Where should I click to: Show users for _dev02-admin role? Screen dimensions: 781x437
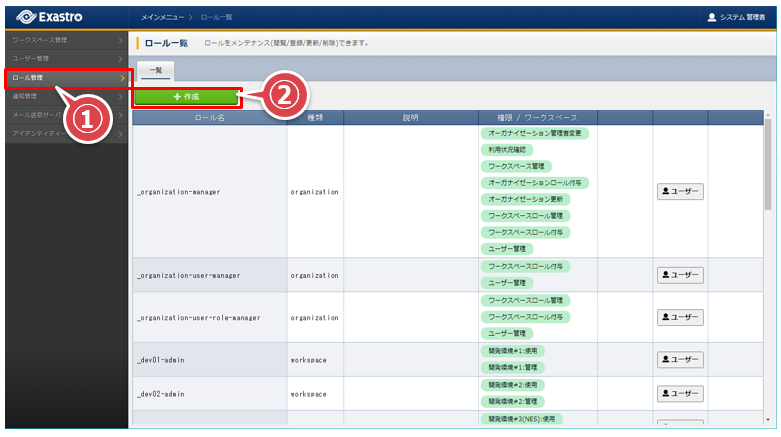680,394
